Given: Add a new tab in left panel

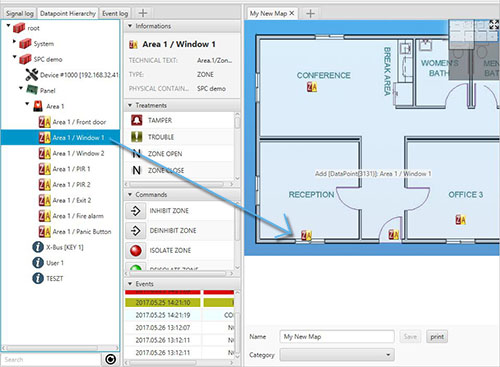Looking at the screenshot, I should click(143, 13).
